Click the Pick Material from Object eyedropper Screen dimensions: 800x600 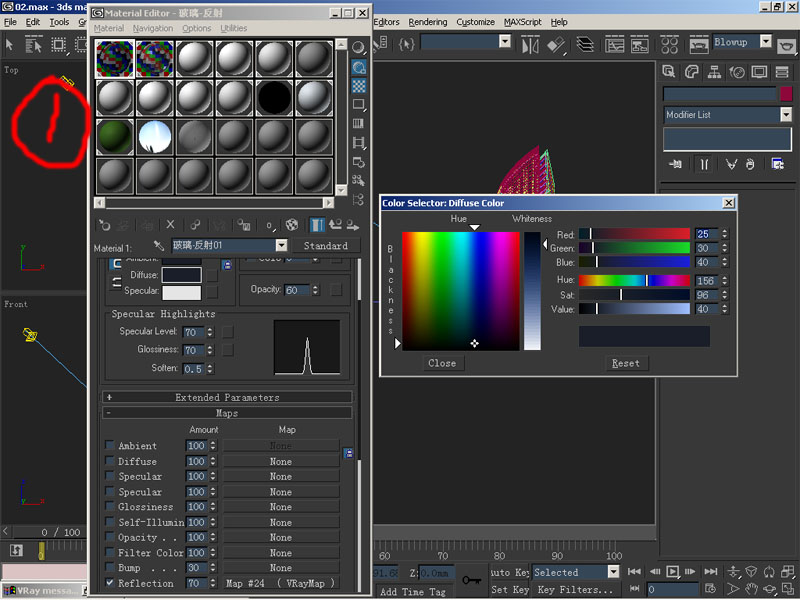[158, 246]
